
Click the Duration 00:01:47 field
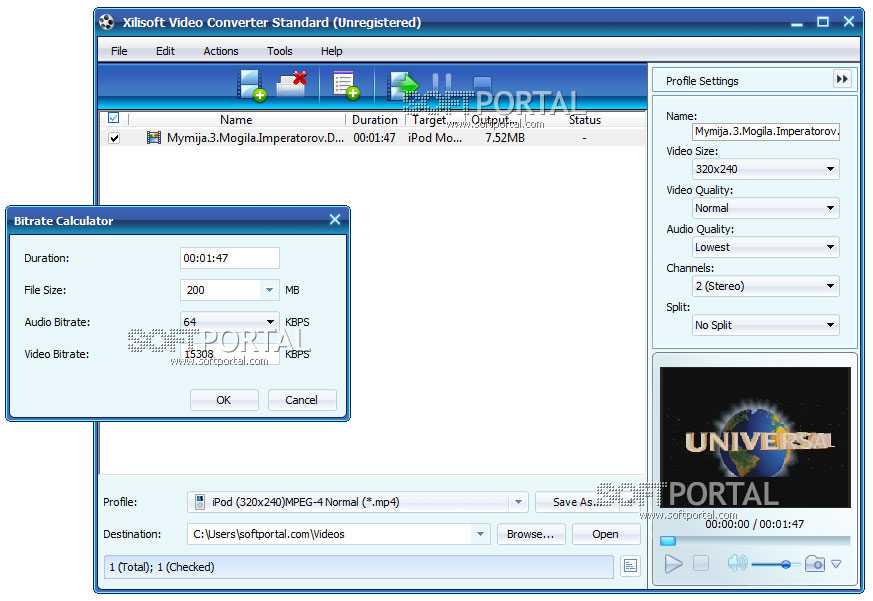pyautogui.click(x=230, y=258)
